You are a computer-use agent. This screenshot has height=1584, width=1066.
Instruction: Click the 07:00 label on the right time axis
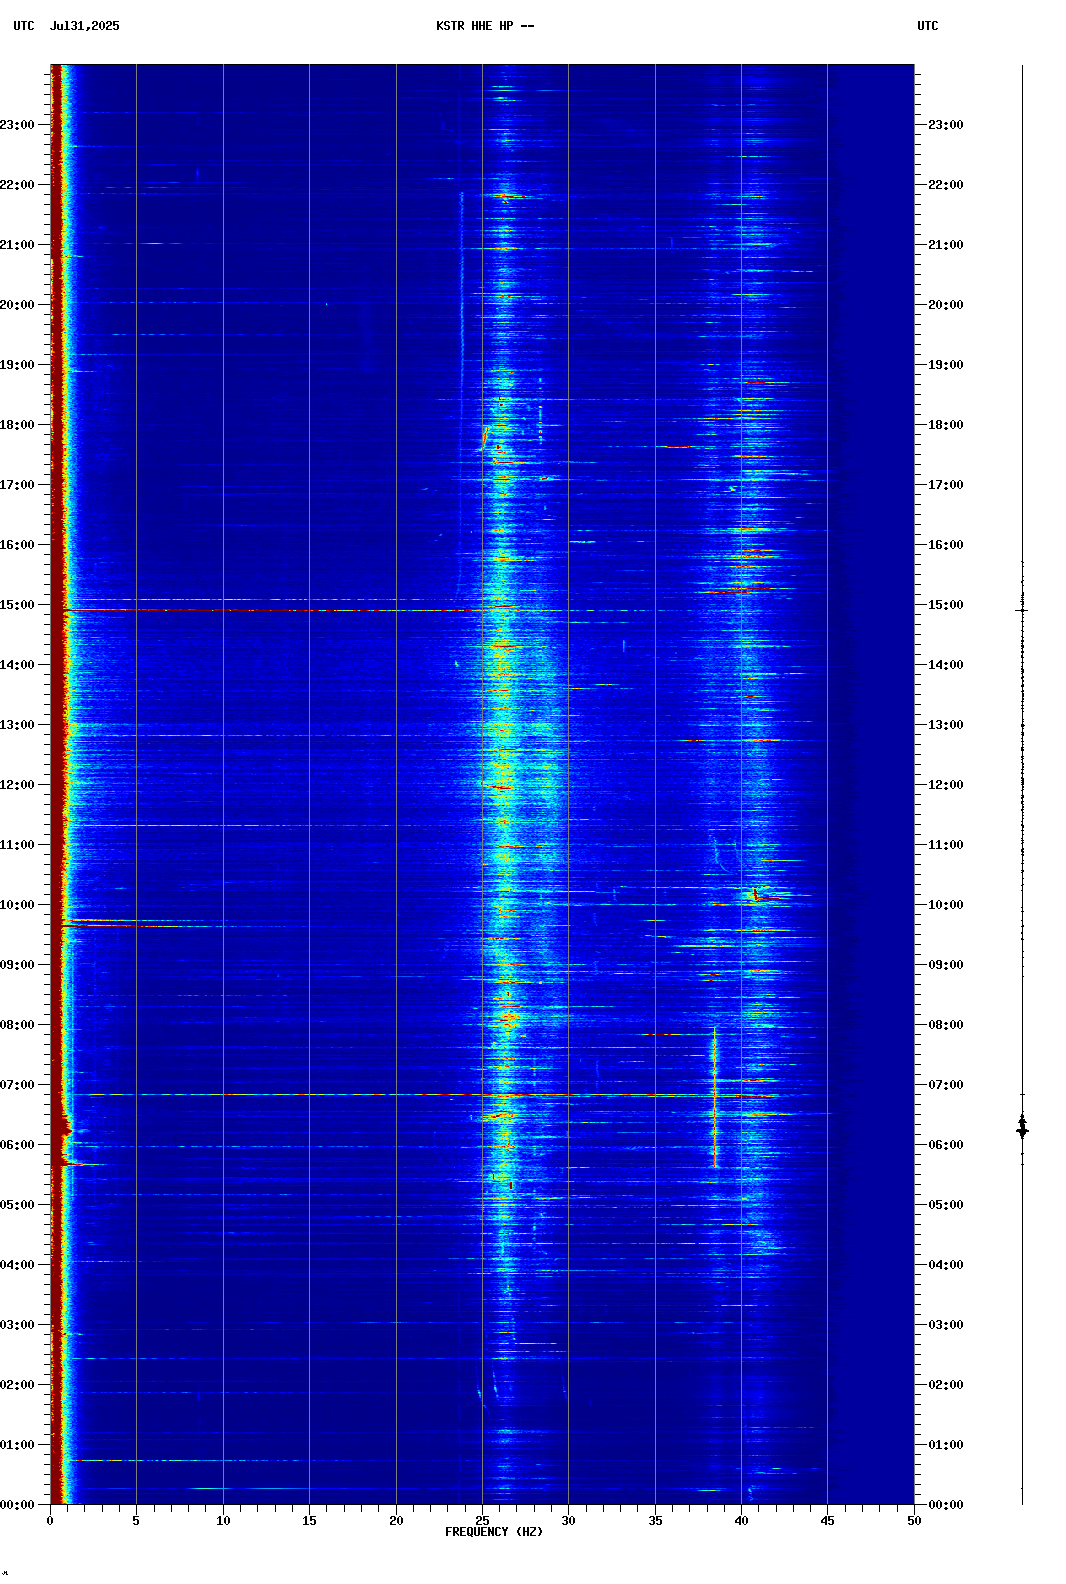(x=946, y=1085)
